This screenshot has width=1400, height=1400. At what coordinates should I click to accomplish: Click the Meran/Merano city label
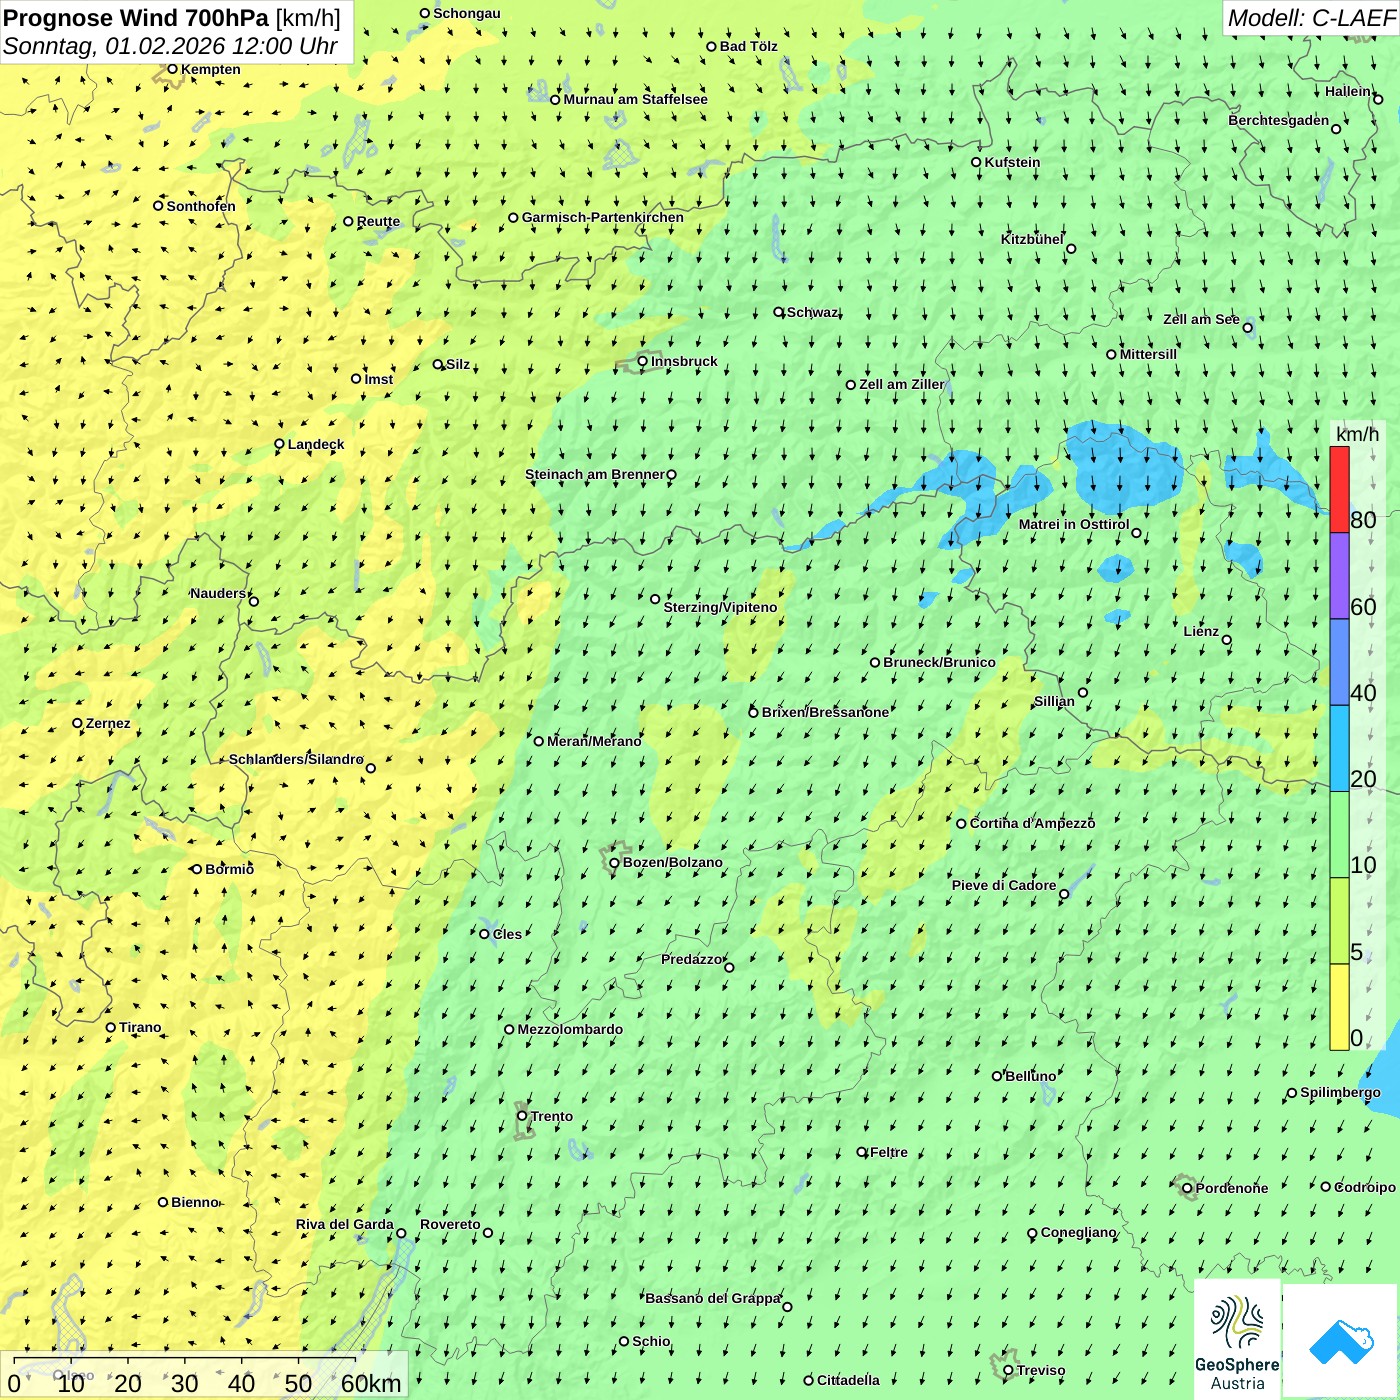[594, 741]
